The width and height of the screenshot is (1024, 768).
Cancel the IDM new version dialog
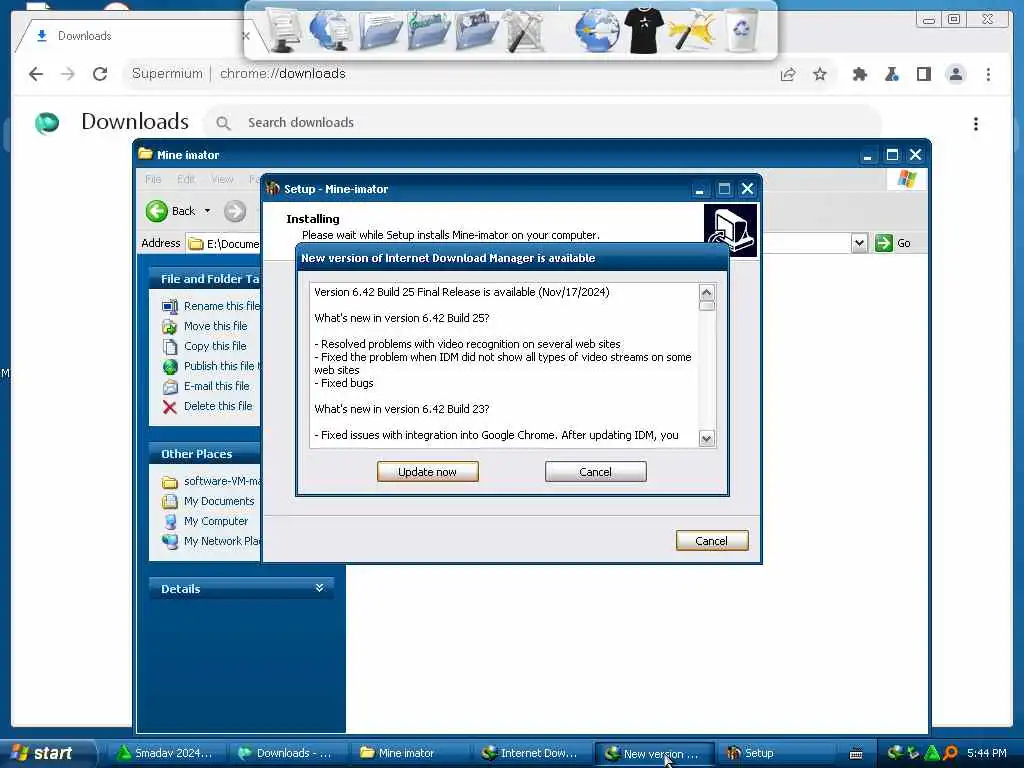point(596,472)
